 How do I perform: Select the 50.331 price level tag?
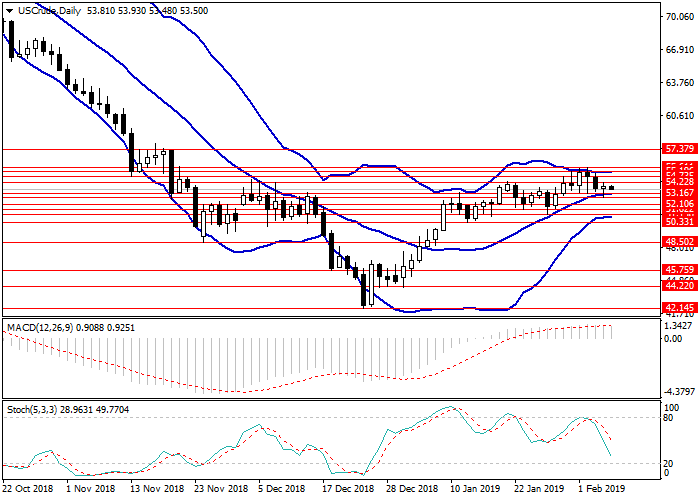coord(680,221)
